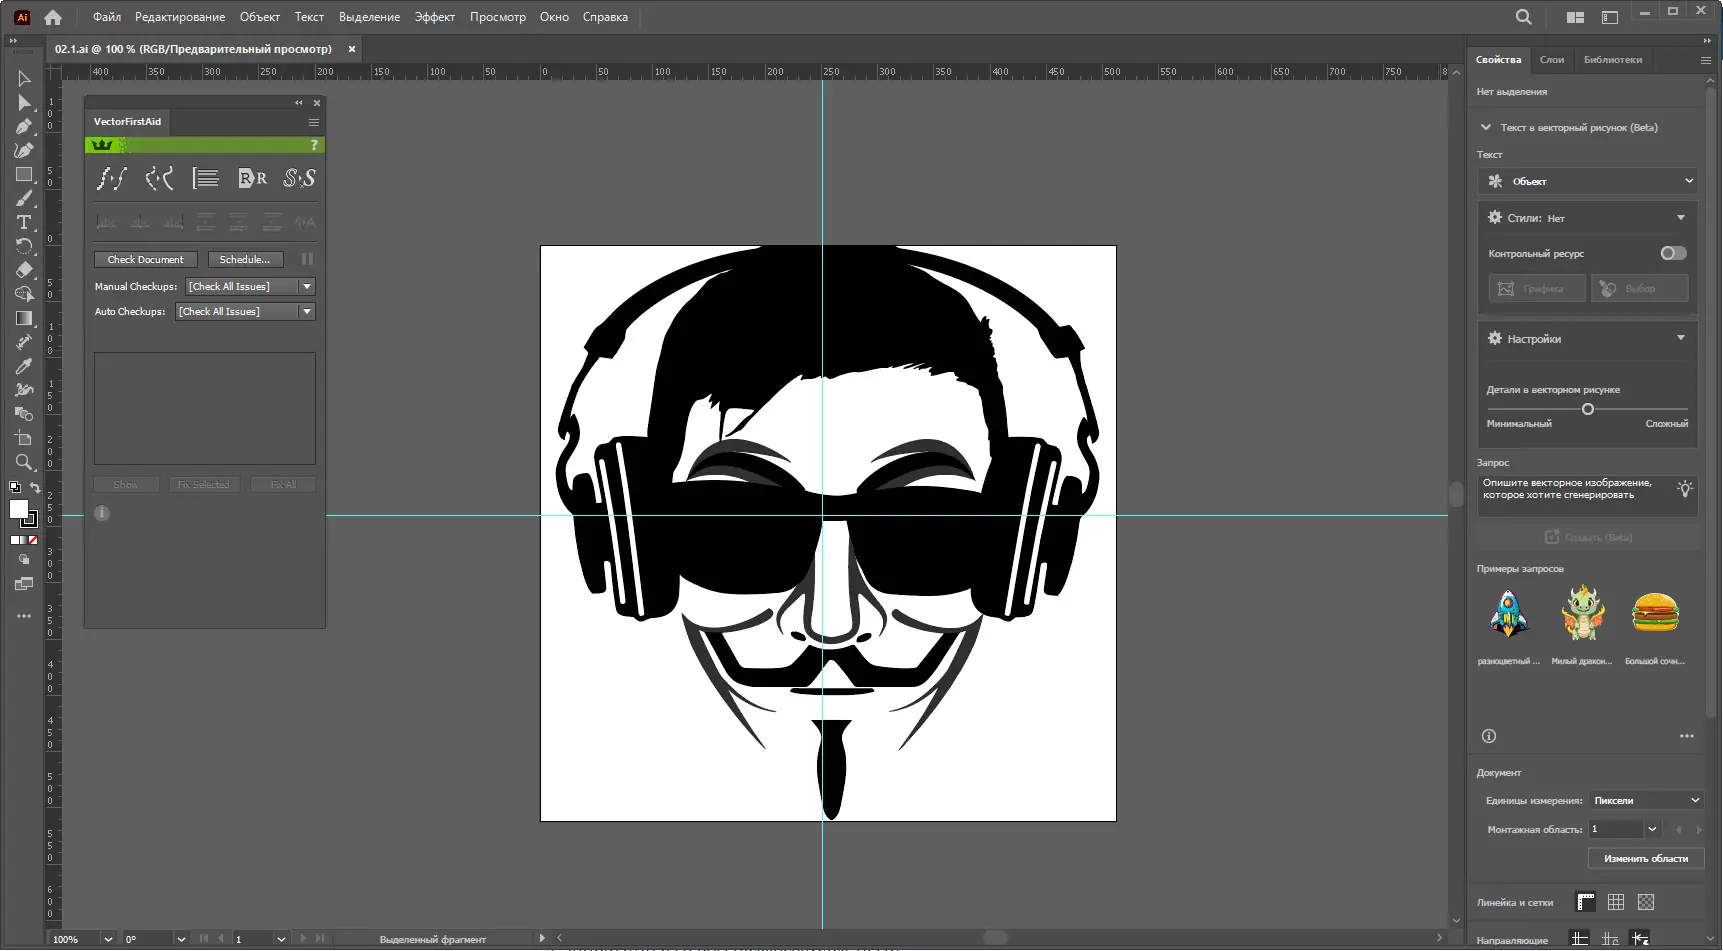Select the Pen tool
The image size is (1723, 951).
[x=24, y=126]
